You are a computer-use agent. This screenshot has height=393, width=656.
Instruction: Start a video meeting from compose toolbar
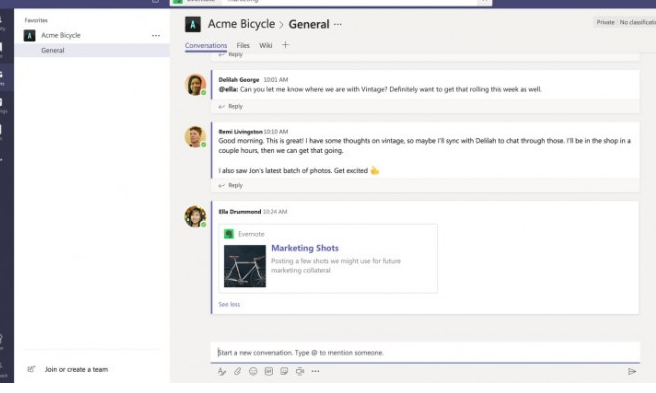point(300,371)
